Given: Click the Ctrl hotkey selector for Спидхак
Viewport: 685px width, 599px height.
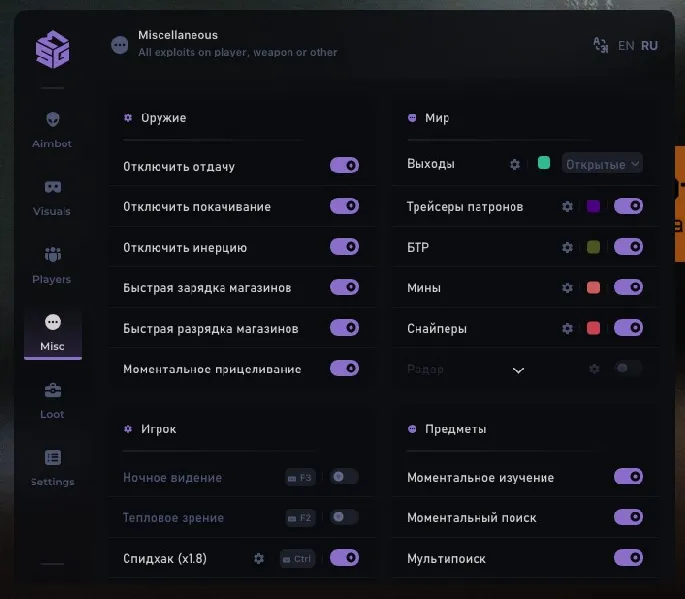Looking at the screenshot, I should point(298,558).
